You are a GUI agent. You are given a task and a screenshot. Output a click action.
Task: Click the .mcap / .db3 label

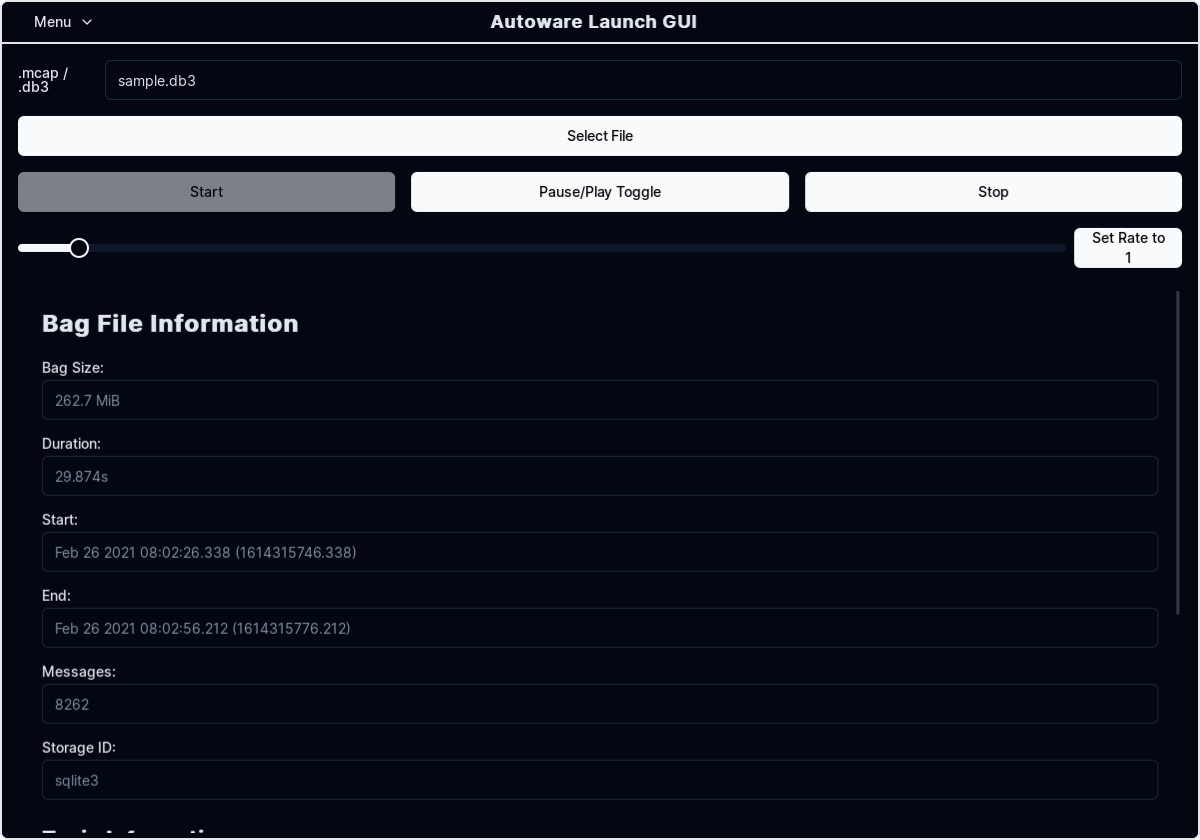pyautogui.click(x=41, y=81)
